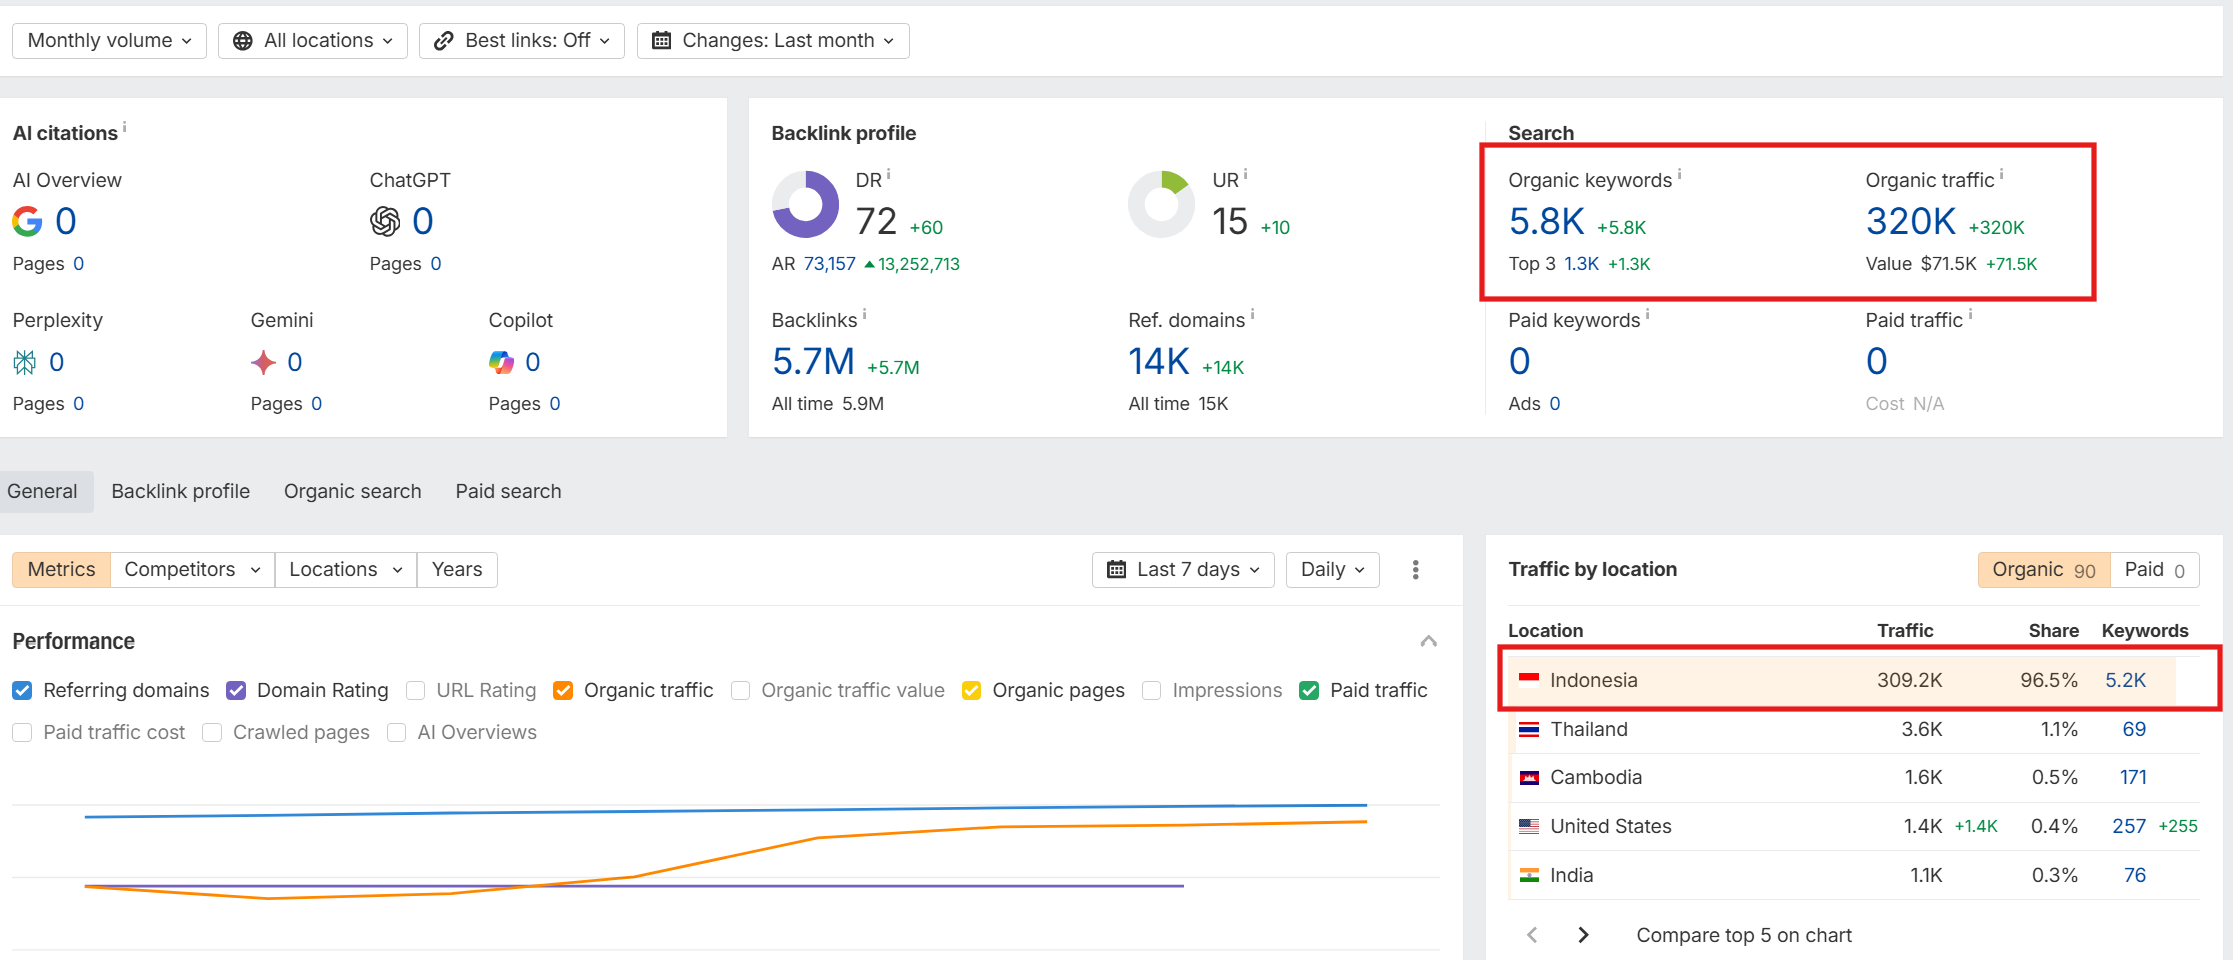The height and width of the screenshot is (960, 2233).
Task: Click the Perplexity icon
Action: pos(24,361)
